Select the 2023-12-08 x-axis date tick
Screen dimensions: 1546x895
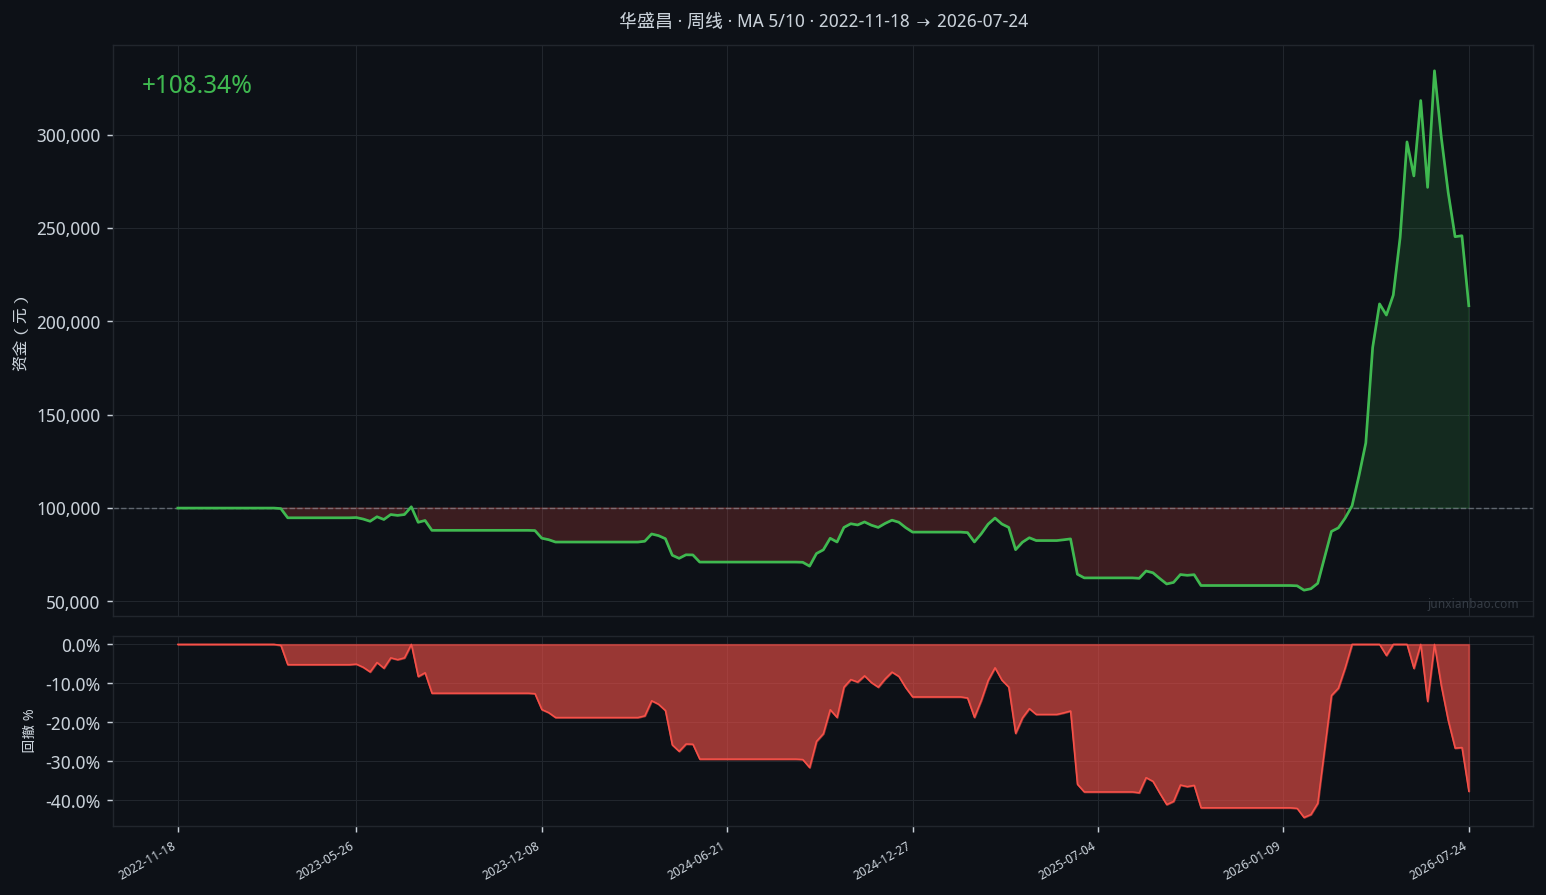(512, 860)
